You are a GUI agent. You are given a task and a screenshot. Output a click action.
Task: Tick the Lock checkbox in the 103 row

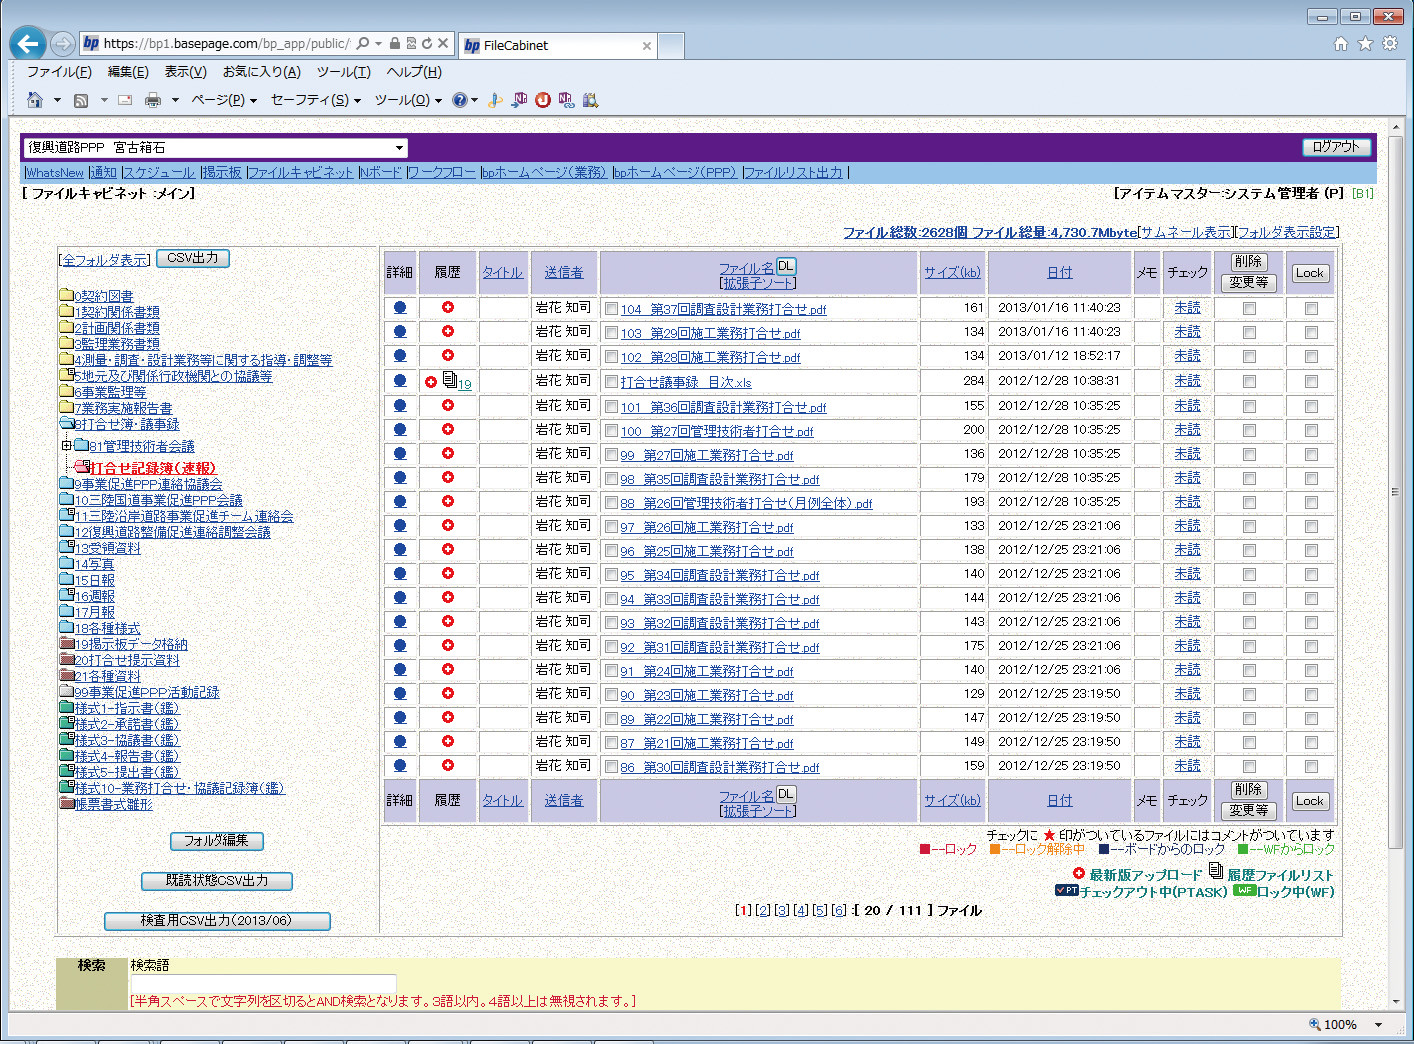(1311, 333)
